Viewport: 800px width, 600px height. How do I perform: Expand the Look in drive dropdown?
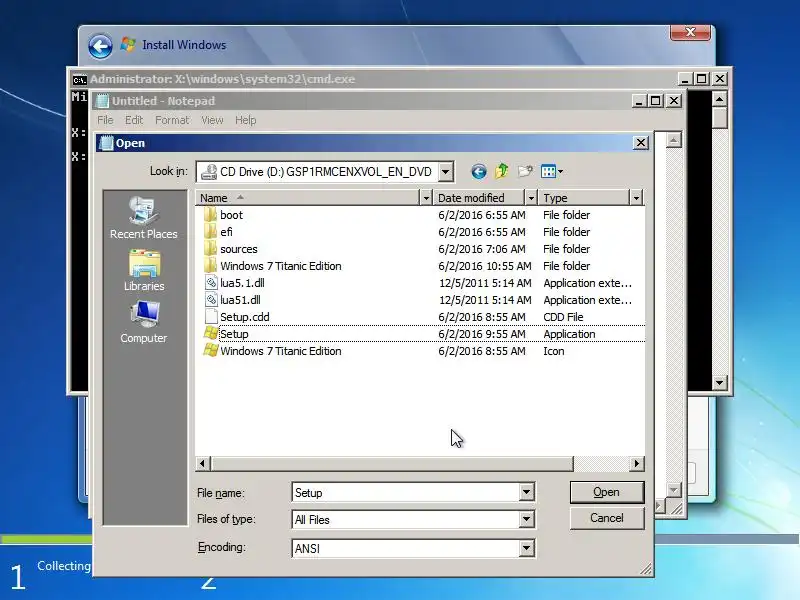pyautogui.click(x=445, y=172)
